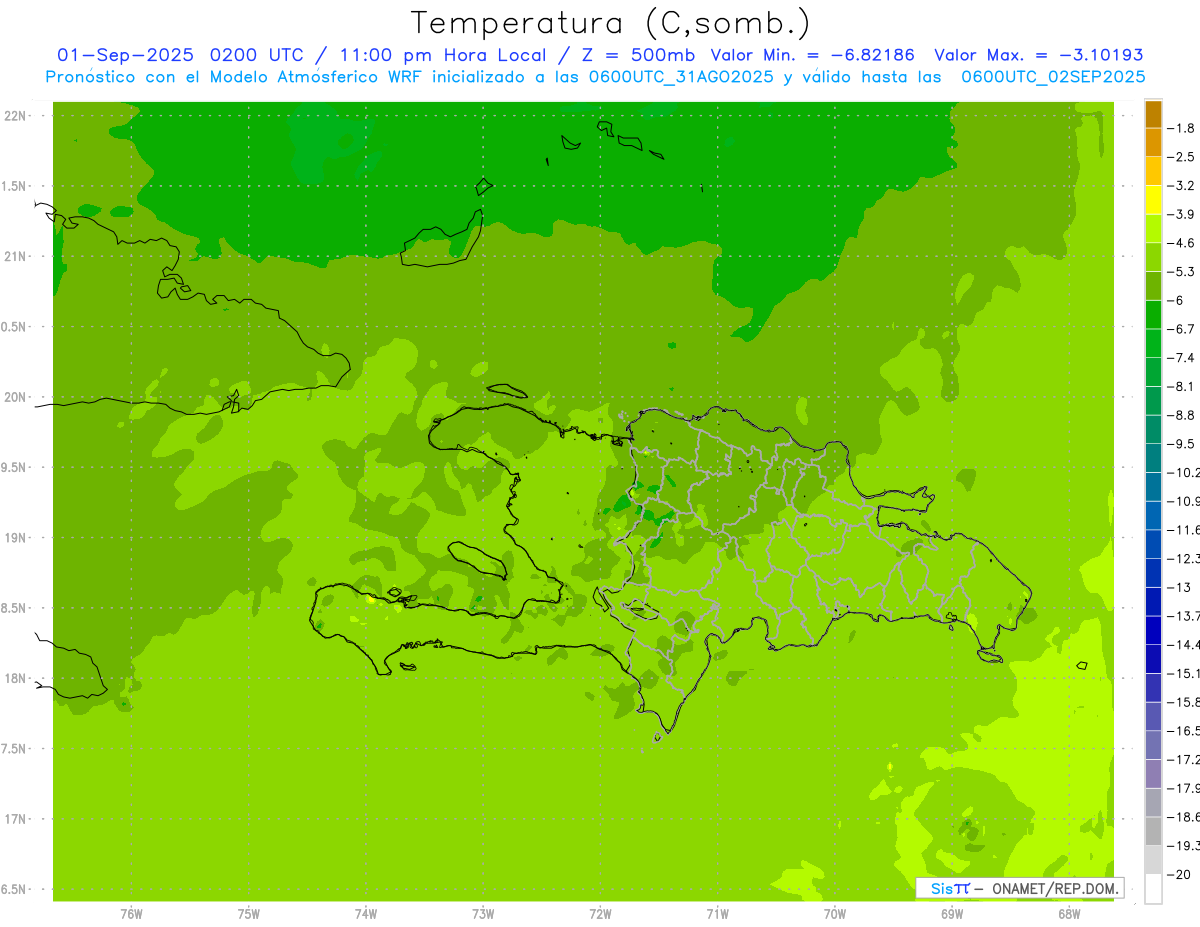Pick the dark blue swatch between -13.7 and -14.4
Screen dimensions: 1200x927
coord(1153,630)
